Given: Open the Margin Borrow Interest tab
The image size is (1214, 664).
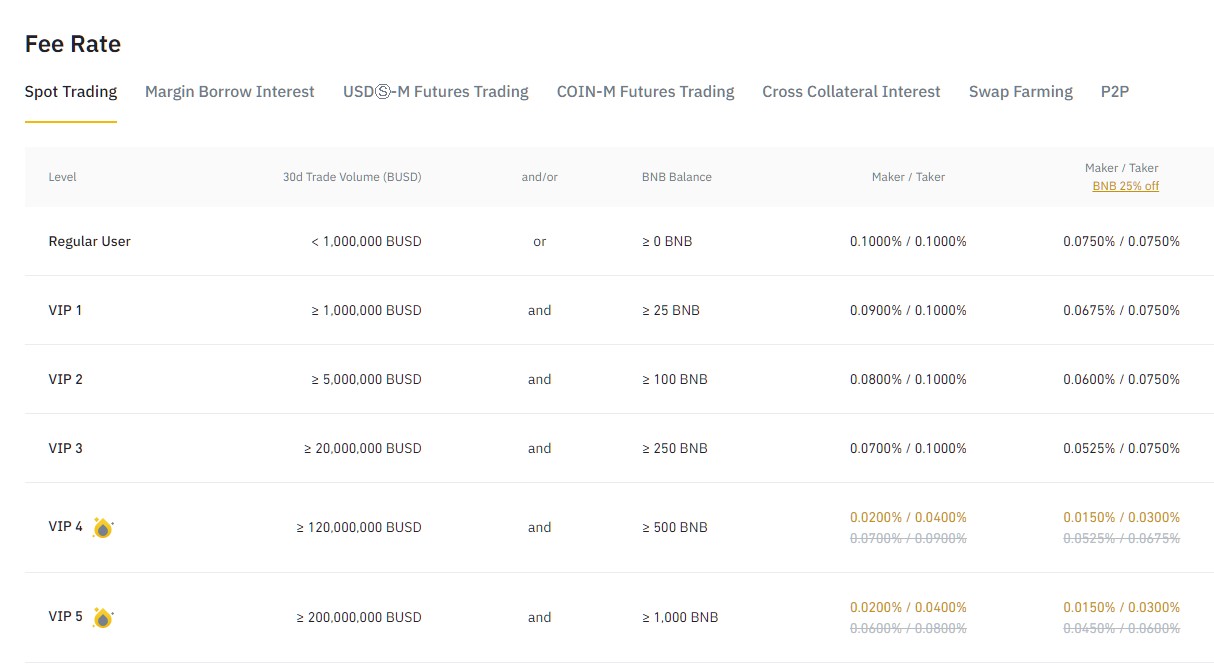Looking at the screenshot, I should tap(230, 92).
